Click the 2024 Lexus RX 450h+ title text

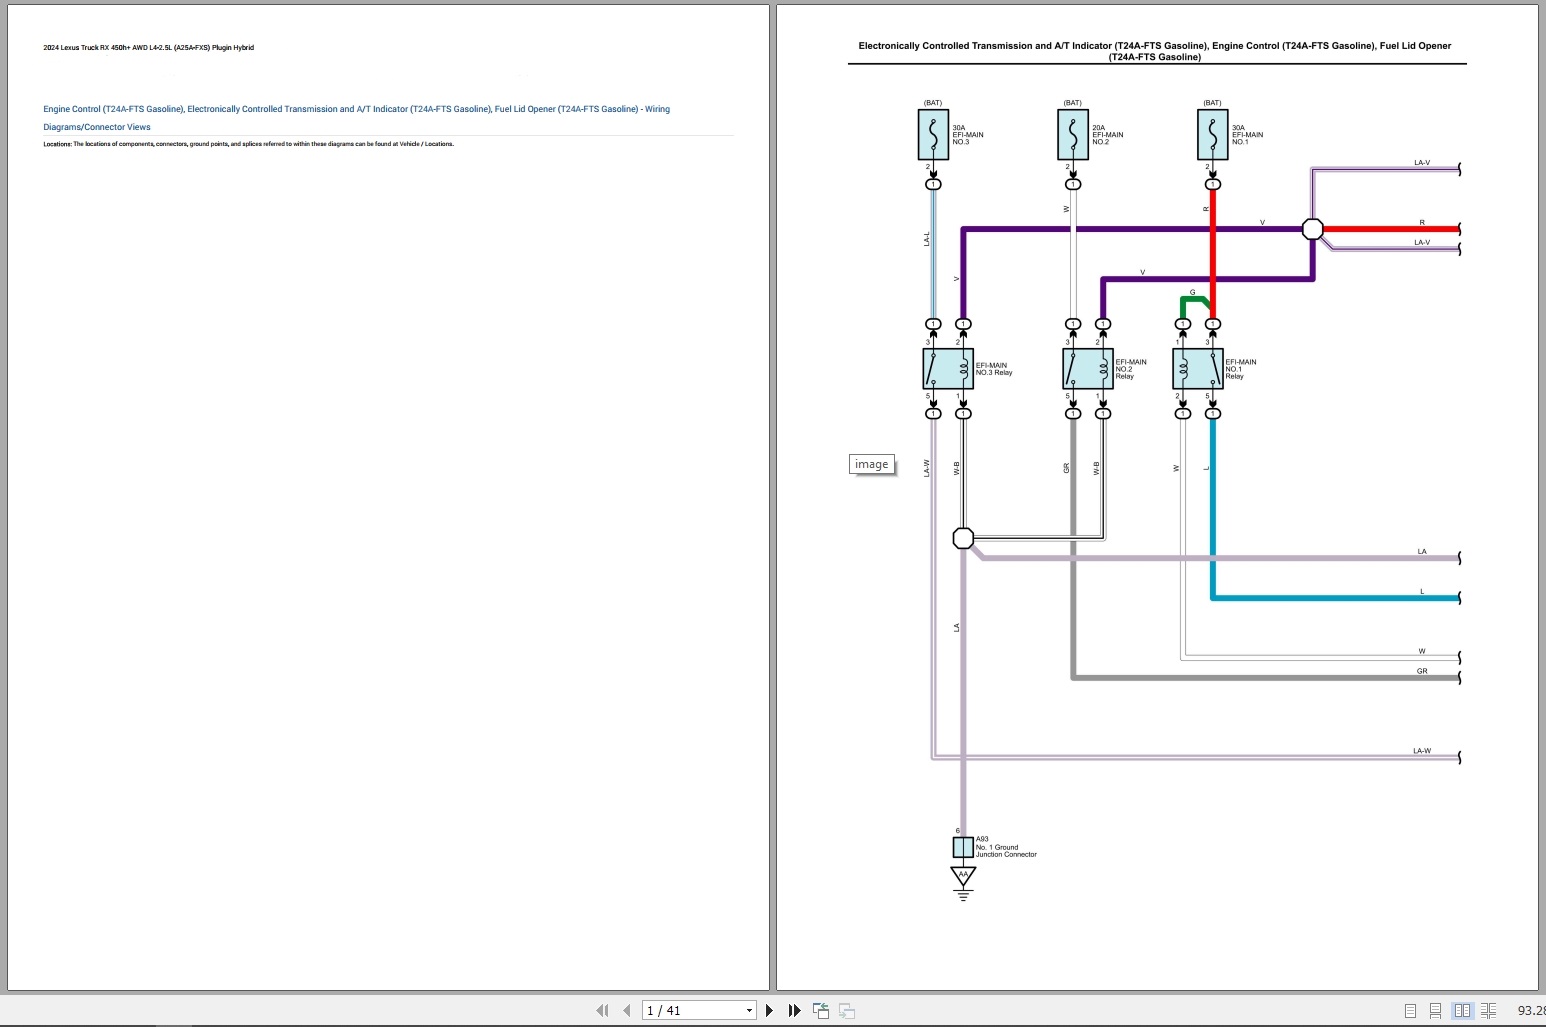(x=148, y=48)
